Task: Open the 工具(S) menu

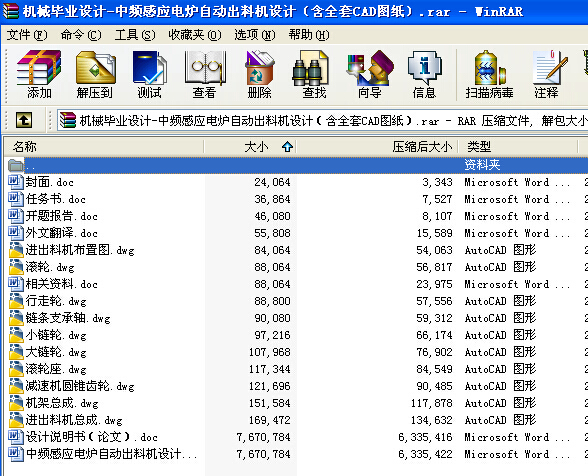Action: (135, 35)
